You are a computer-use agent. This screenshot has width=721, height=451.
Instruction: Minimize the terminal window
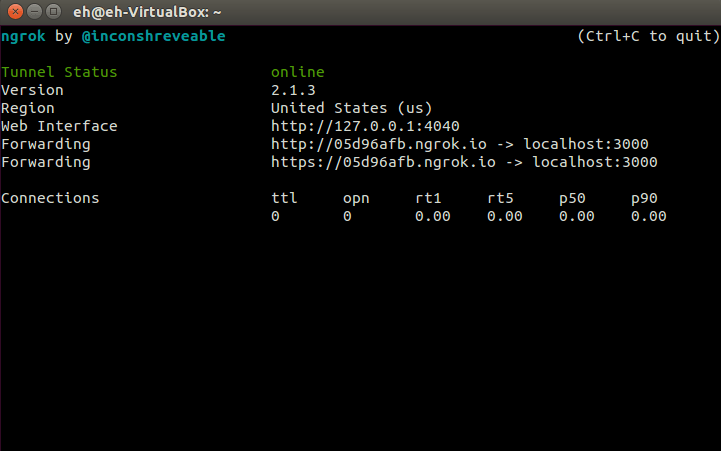33,11
